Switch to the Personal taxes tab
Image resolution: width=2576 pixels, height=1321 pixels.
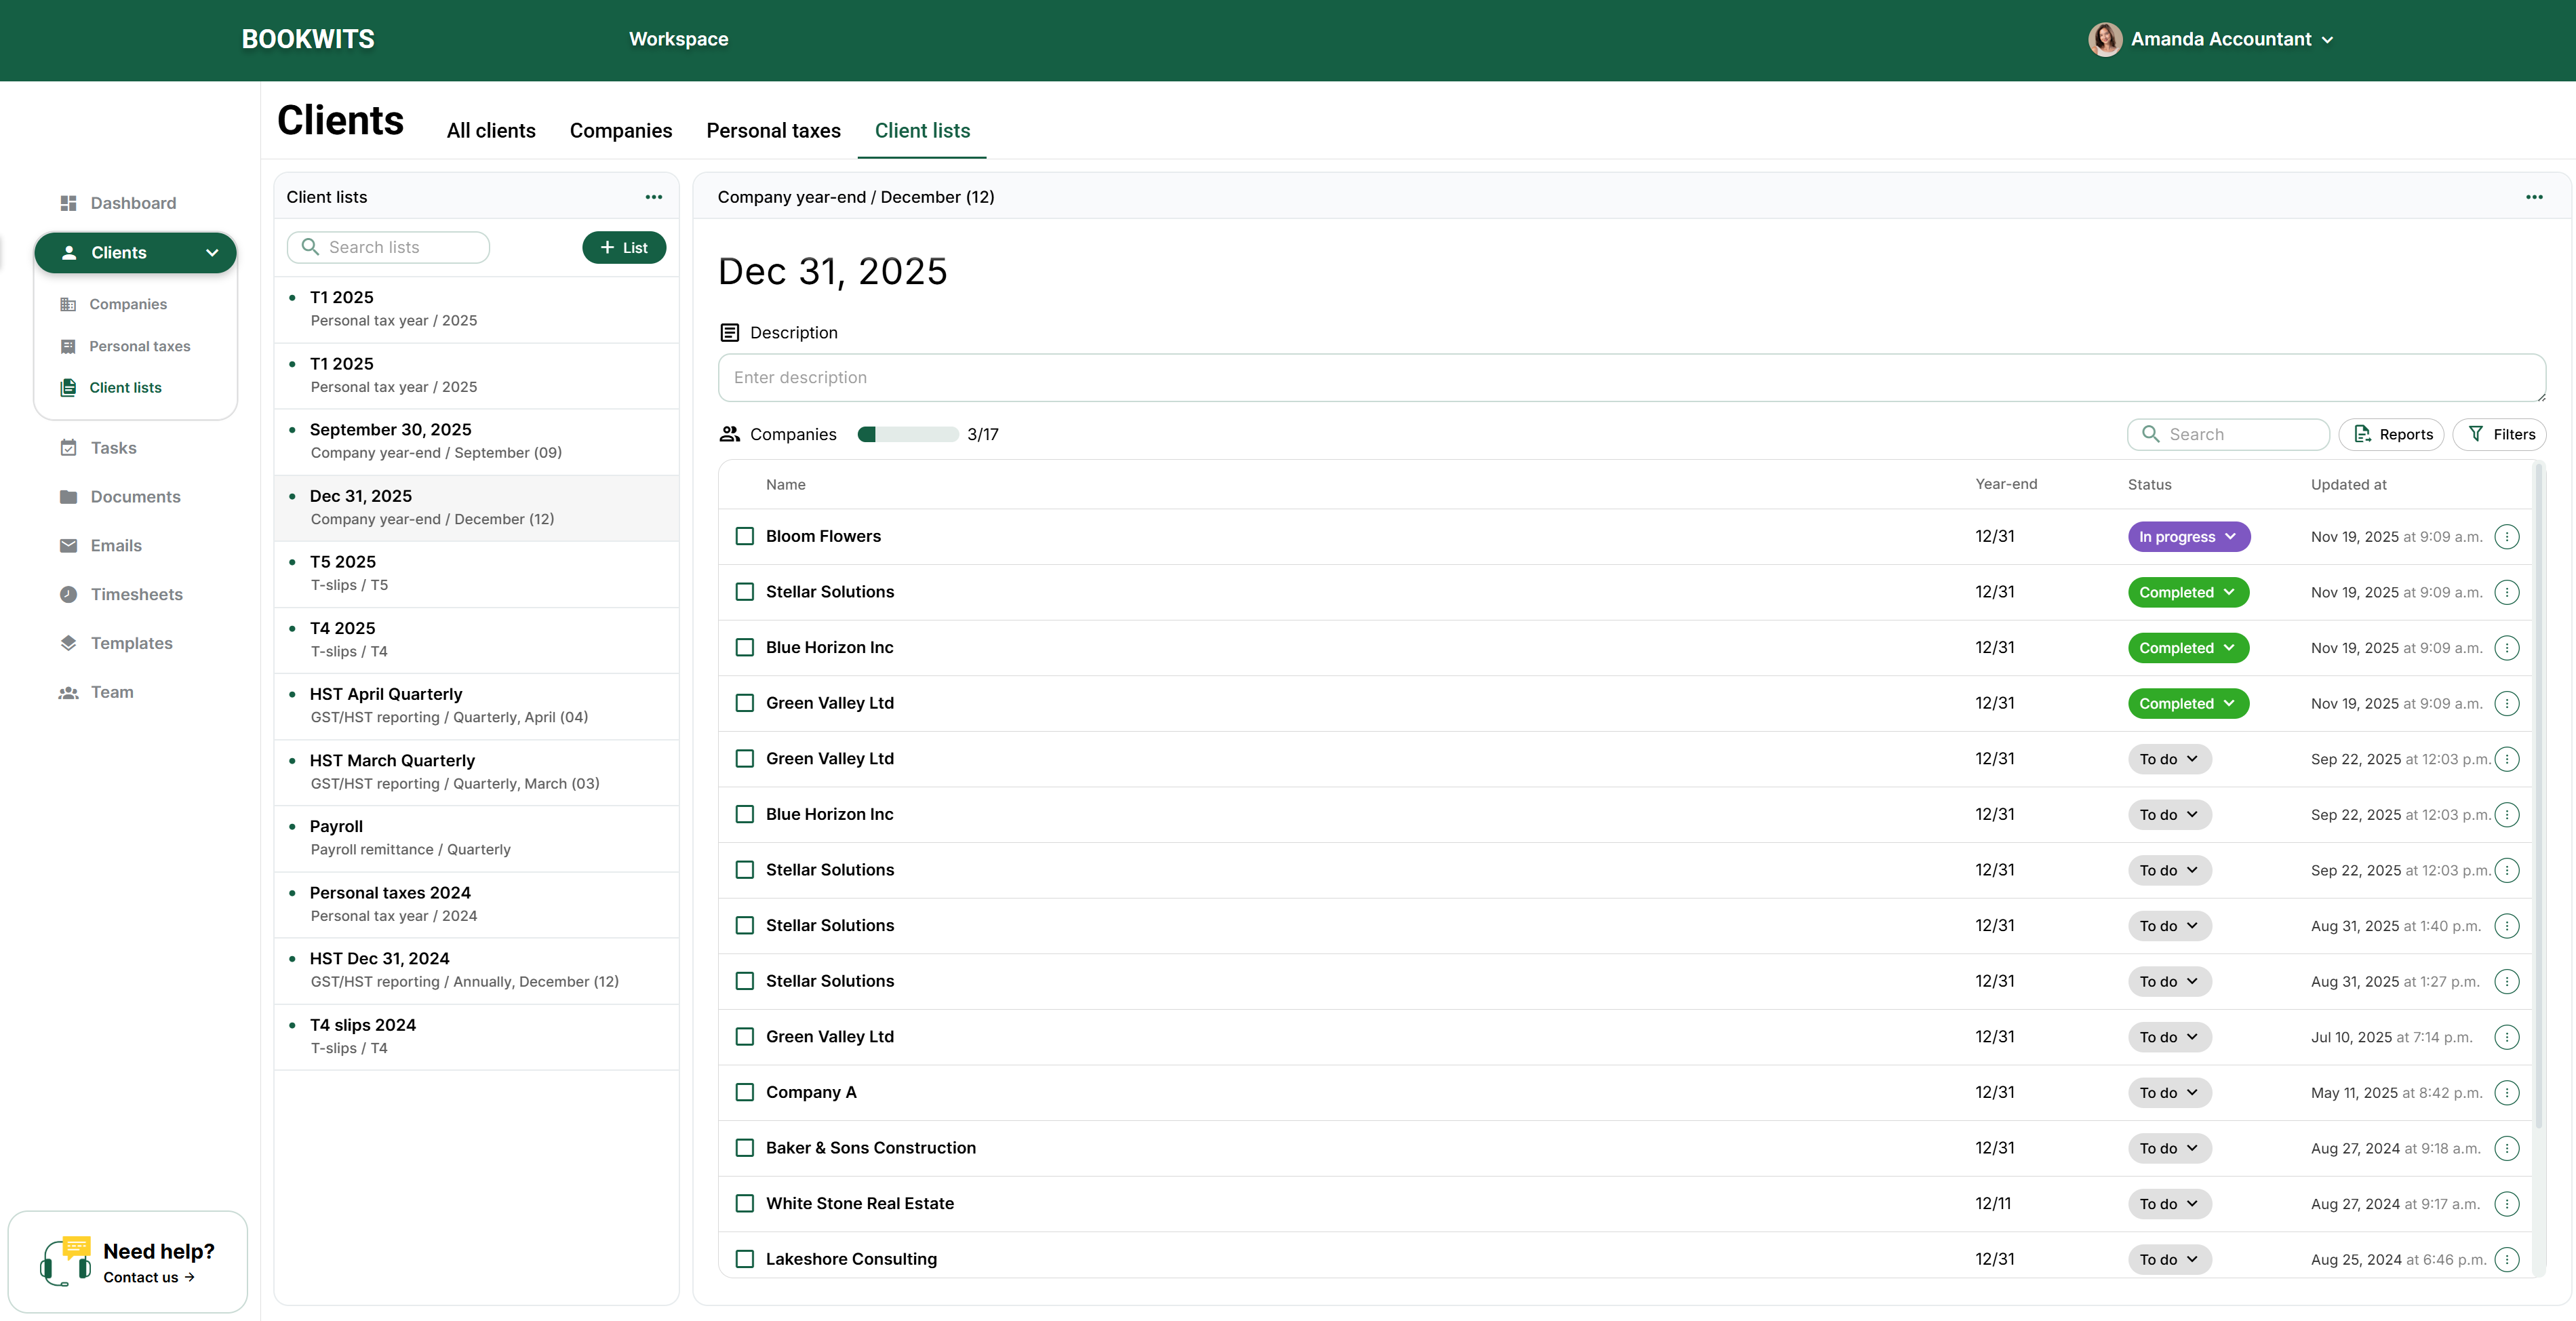coord(773,131)
